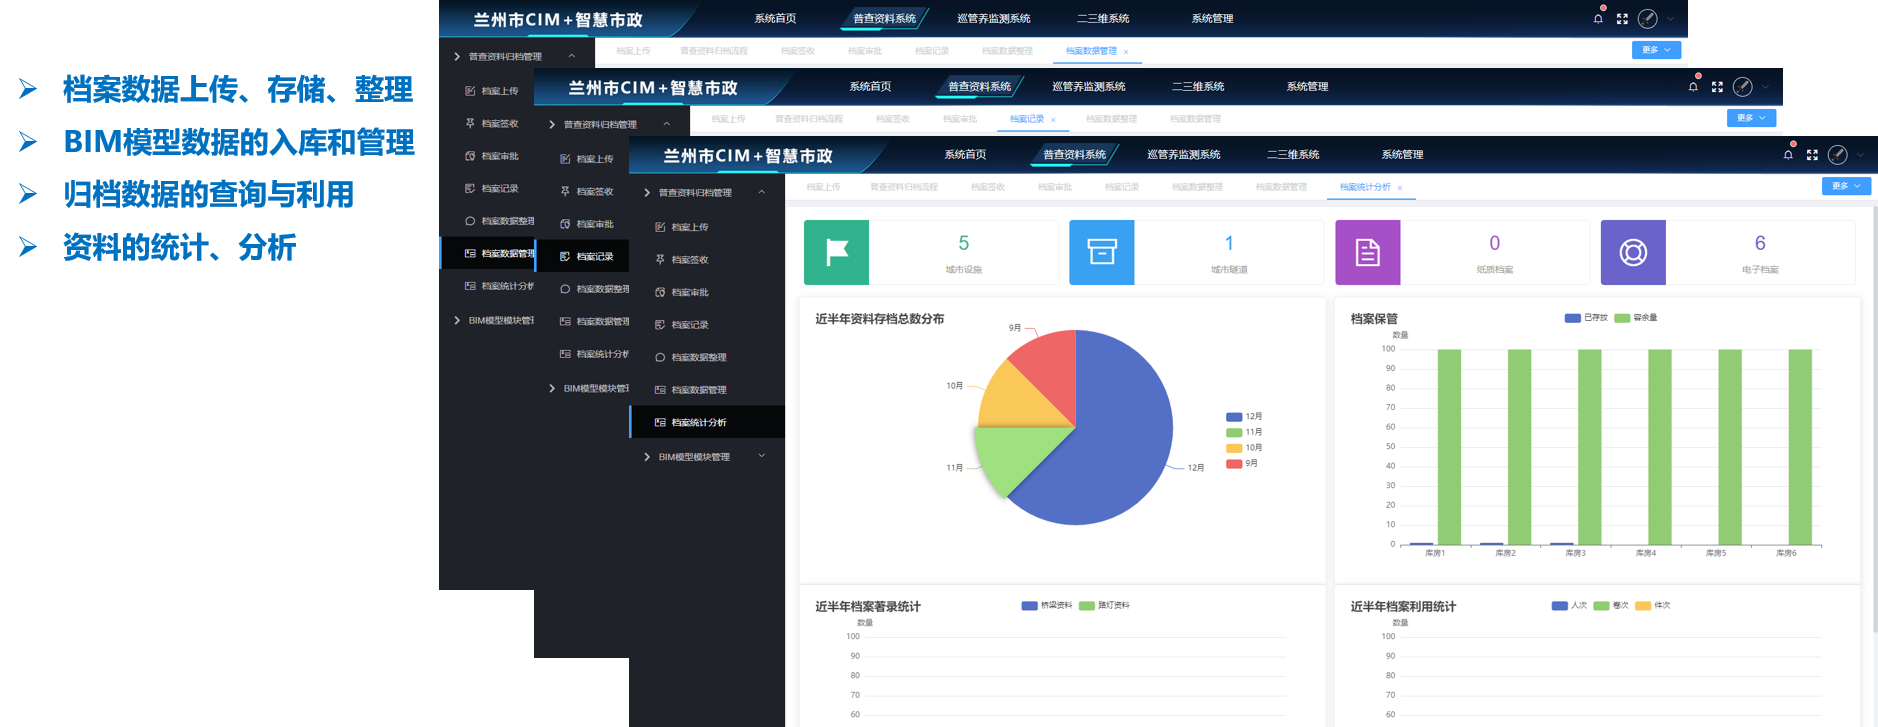The height and width of the screenshot is (727, 1878).
Task: Open 档案上传 in the front window sidebar
Action: click(x=689, y=227)
